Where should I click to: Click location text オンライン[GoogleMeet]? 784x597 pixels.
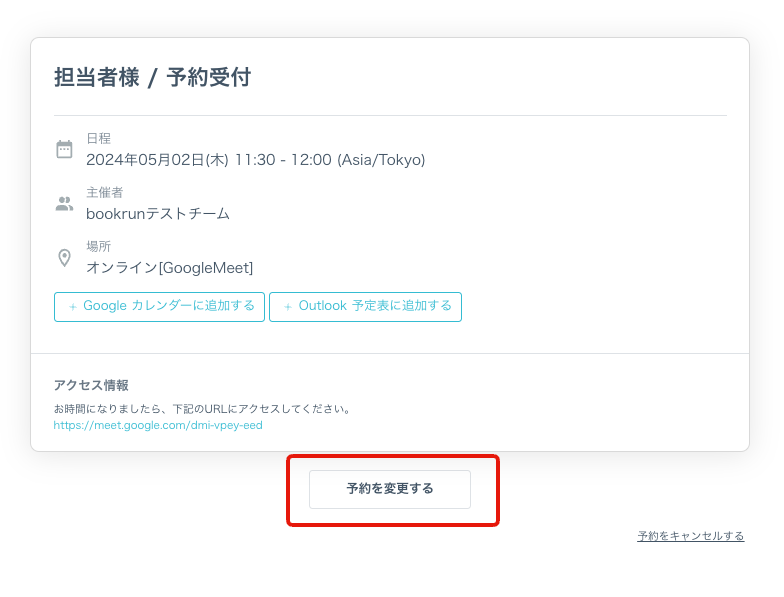[170, 268]
